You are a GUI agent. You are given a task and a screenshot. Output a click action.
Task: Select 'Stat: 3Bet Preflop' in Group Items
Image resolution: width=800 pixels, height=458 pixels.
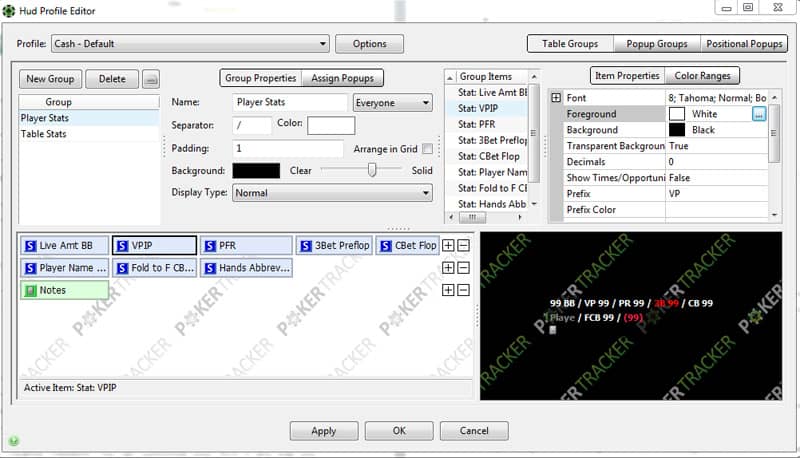pos(487,140)
